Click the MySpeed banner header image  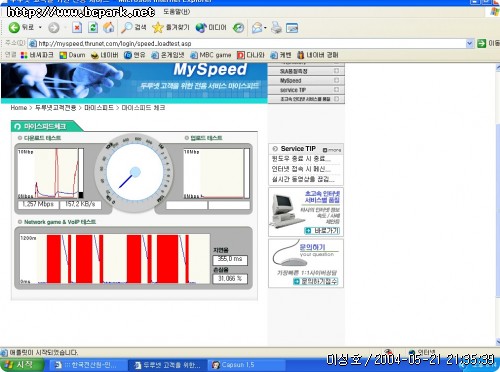tap(134, 83)
